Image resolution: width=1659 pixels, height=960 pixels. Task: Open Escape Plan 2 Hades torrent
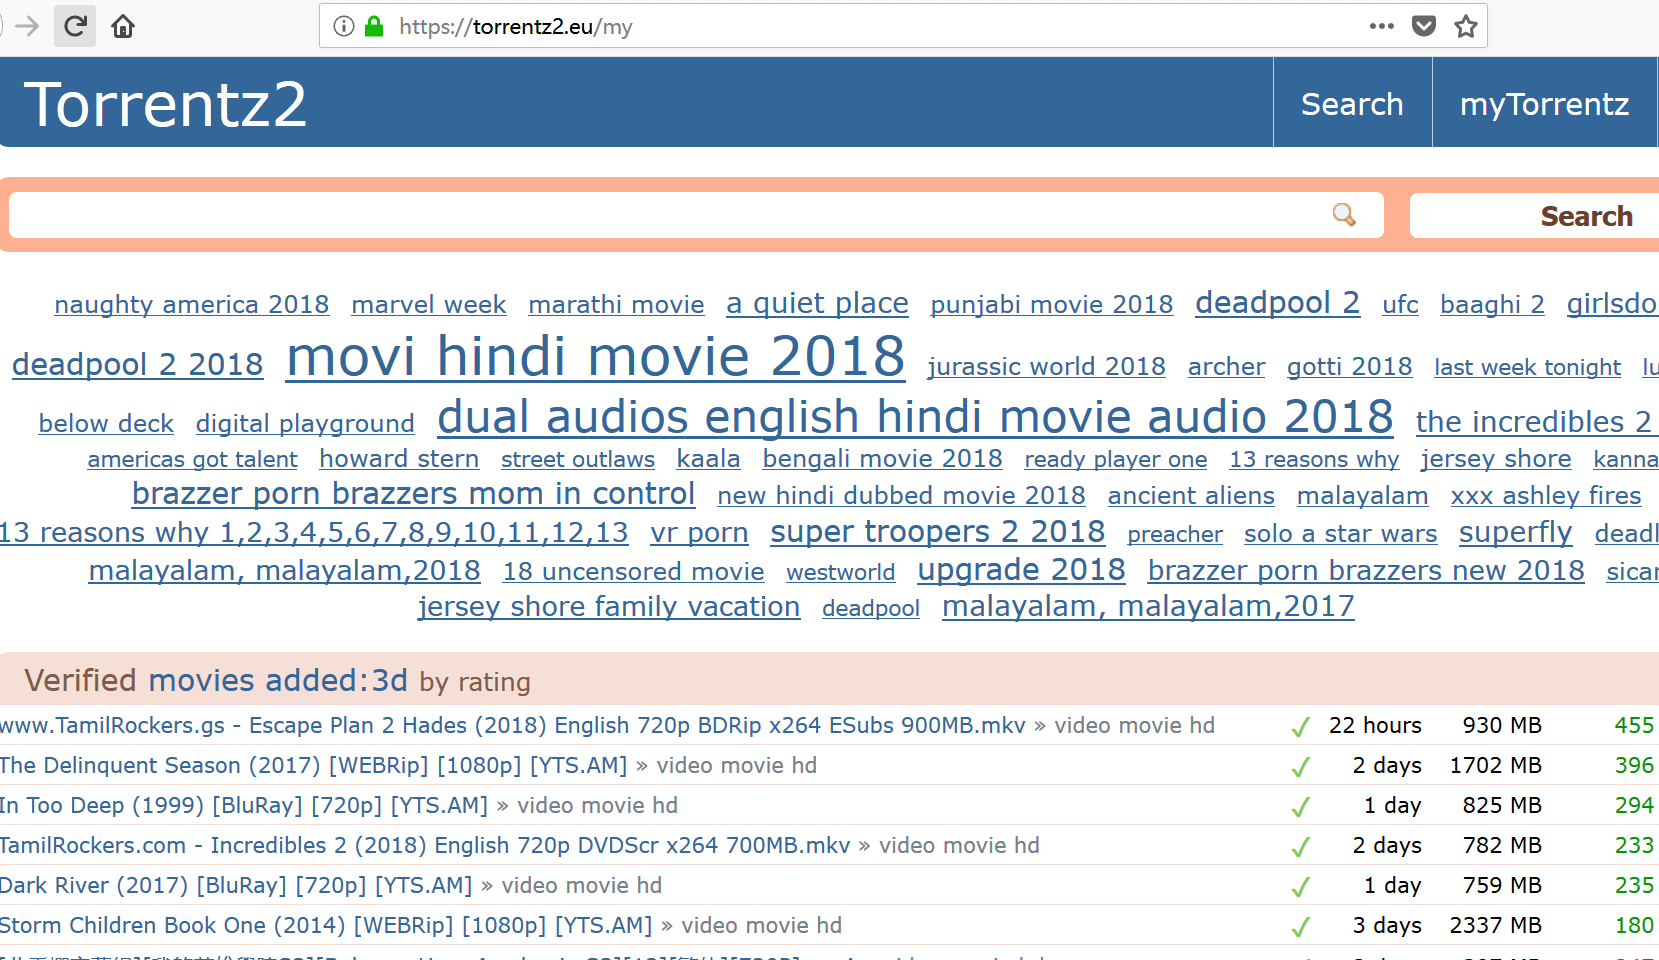point(513,725)
